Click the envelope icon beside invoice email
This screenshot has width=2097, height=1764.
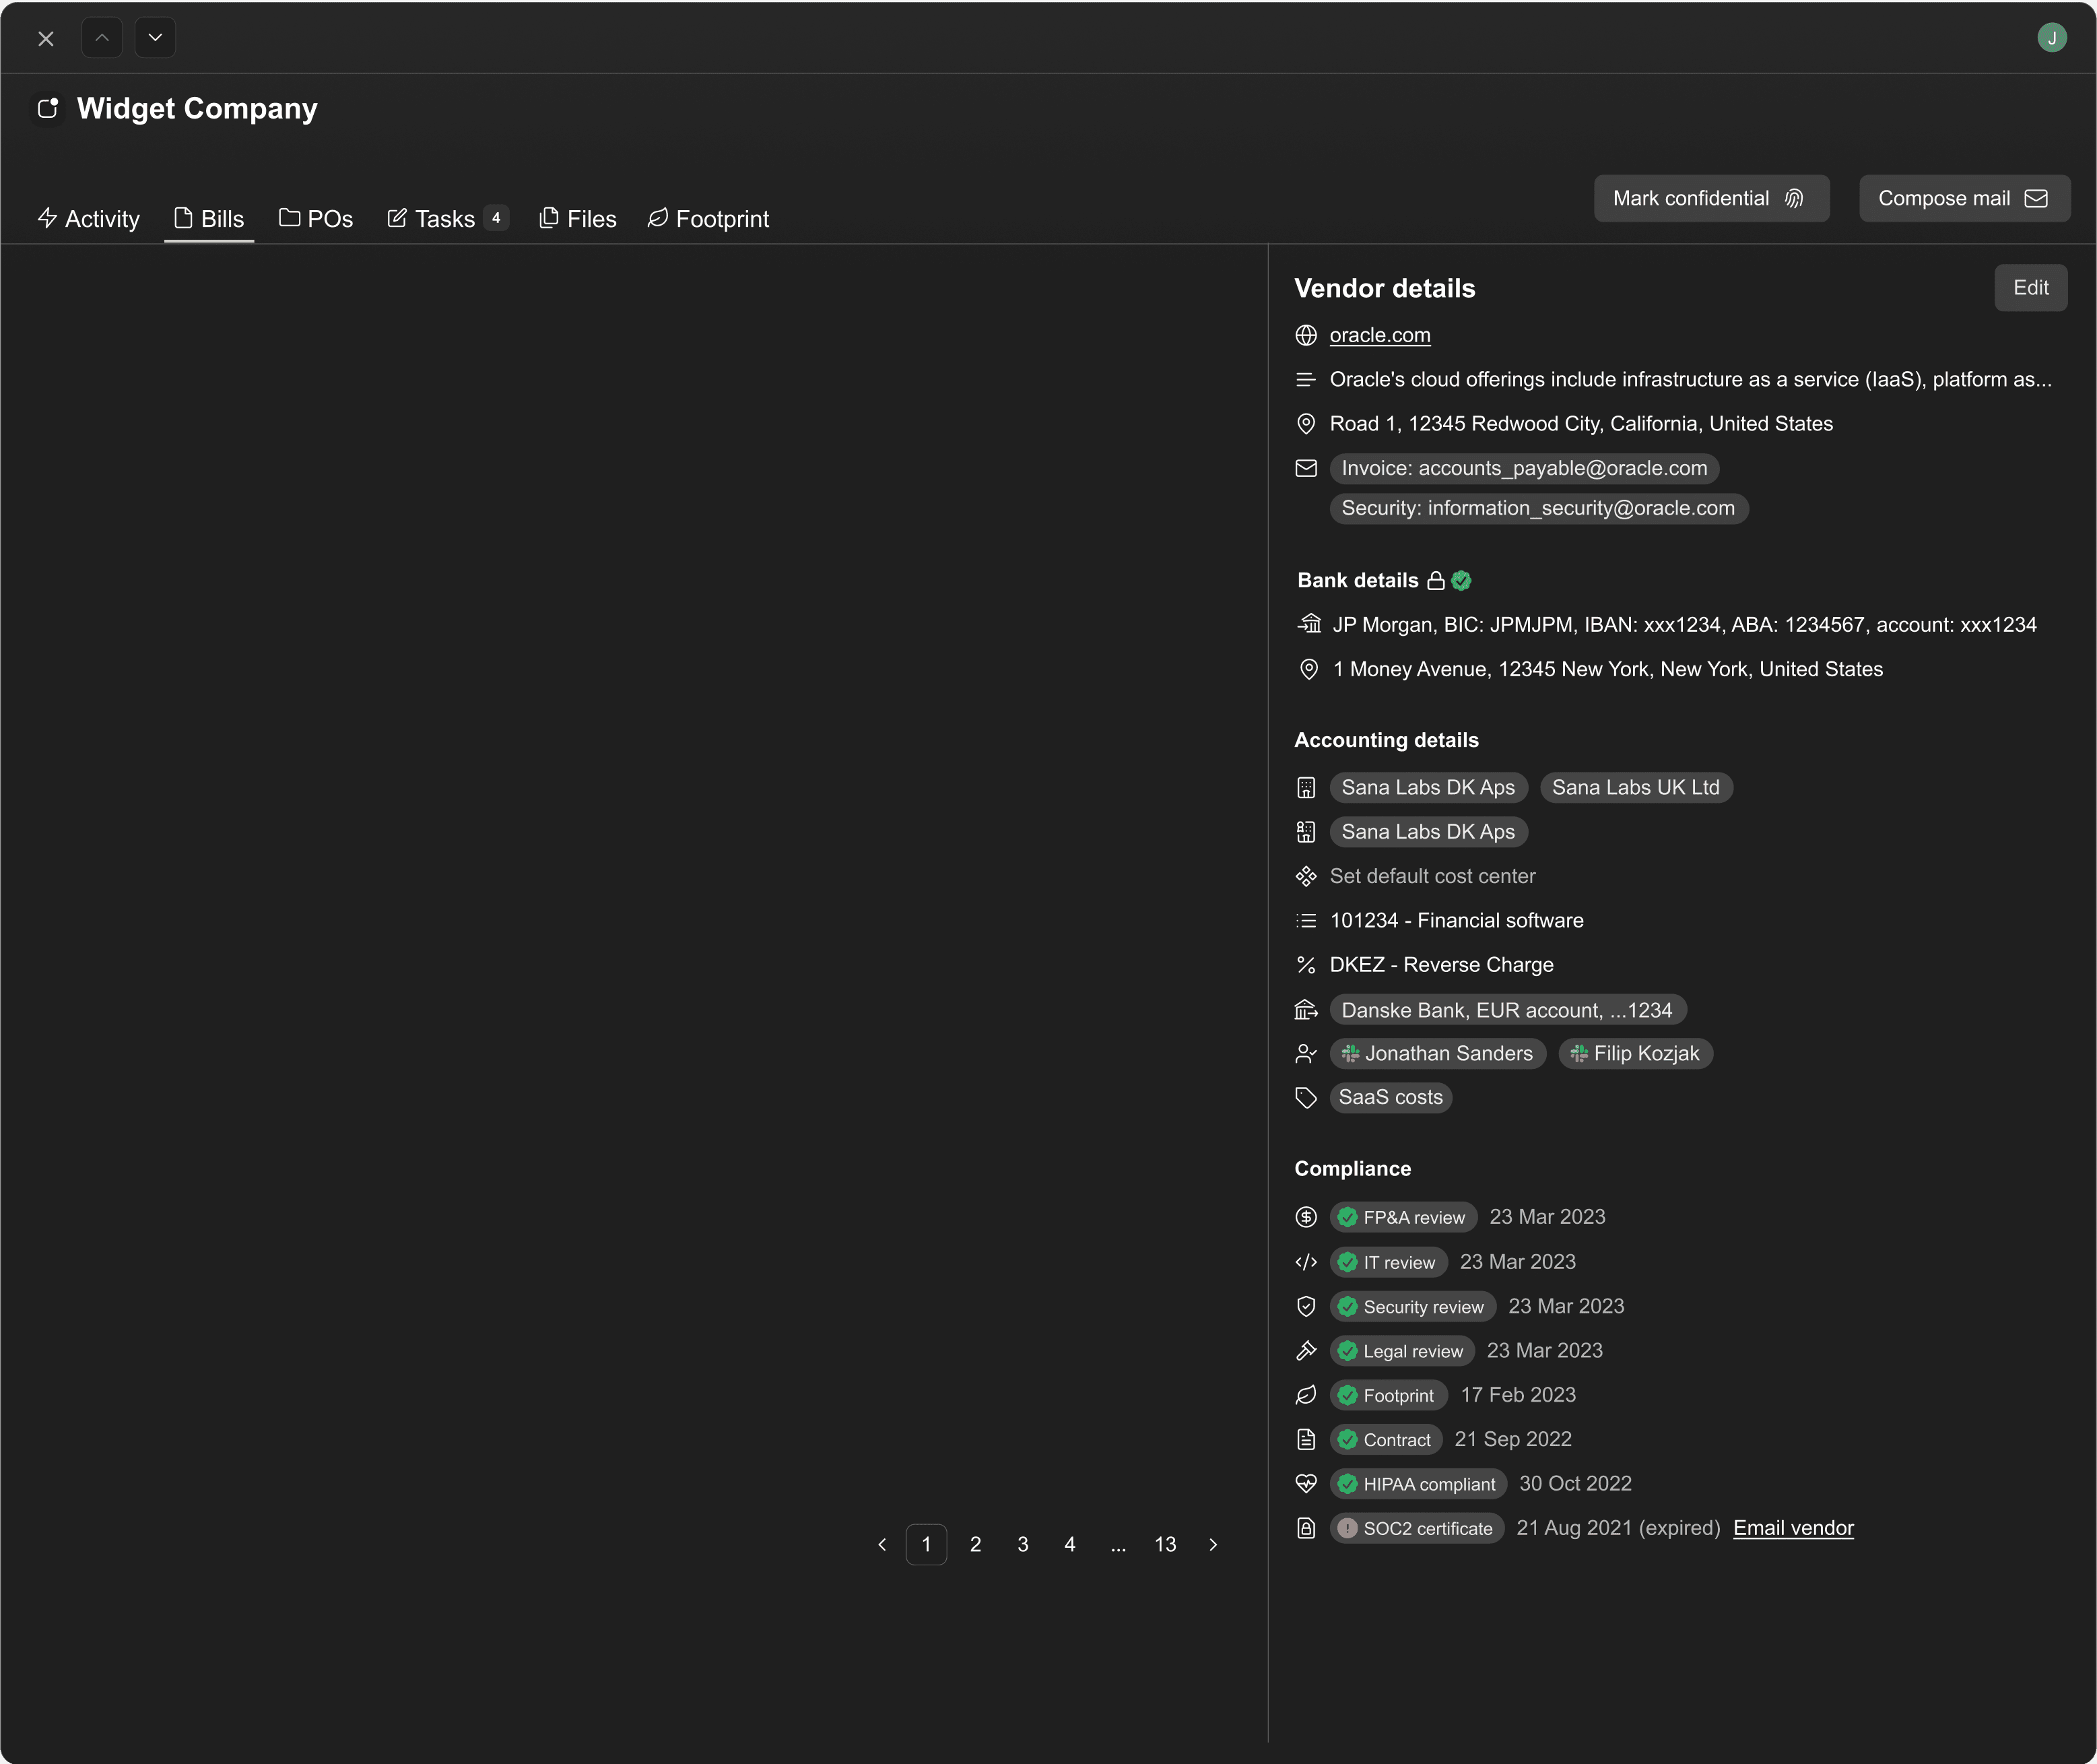point(1306,468)
